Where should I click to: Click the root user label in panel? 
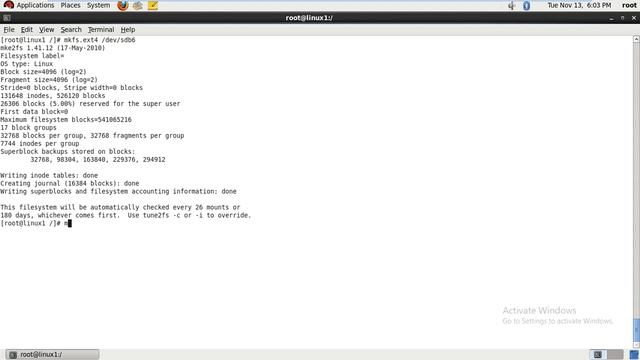[629, 5]
